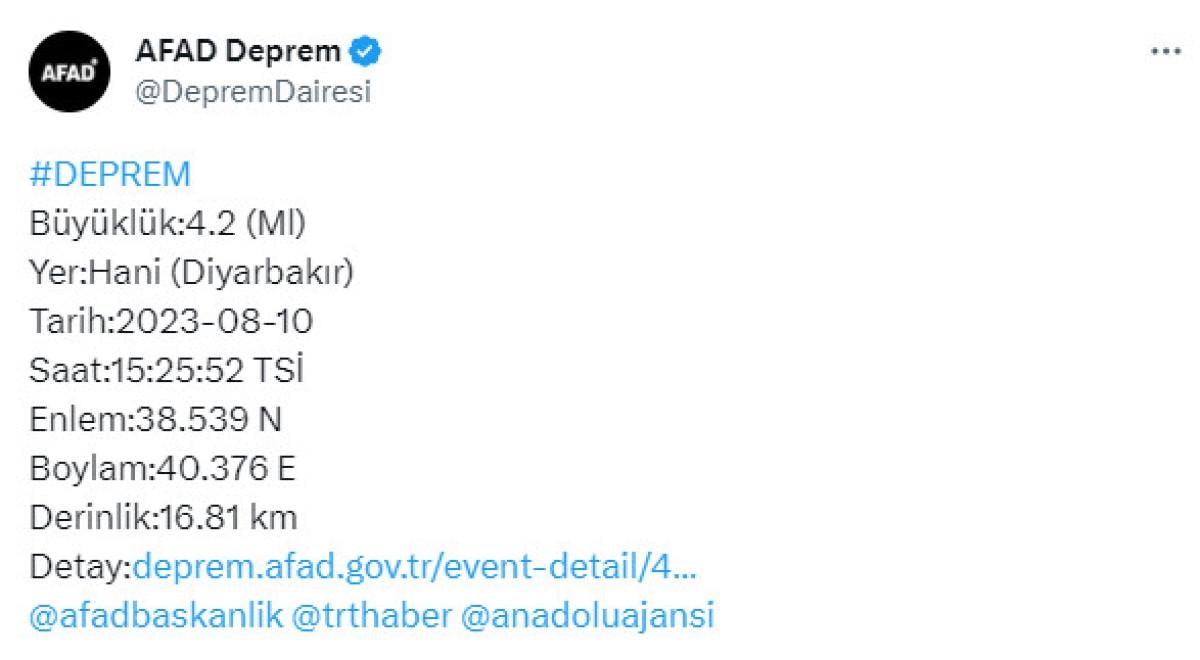Visit the @afadbaskanlik mention
The height and width of the screenshot is (660, 1200).
point(156,615)
